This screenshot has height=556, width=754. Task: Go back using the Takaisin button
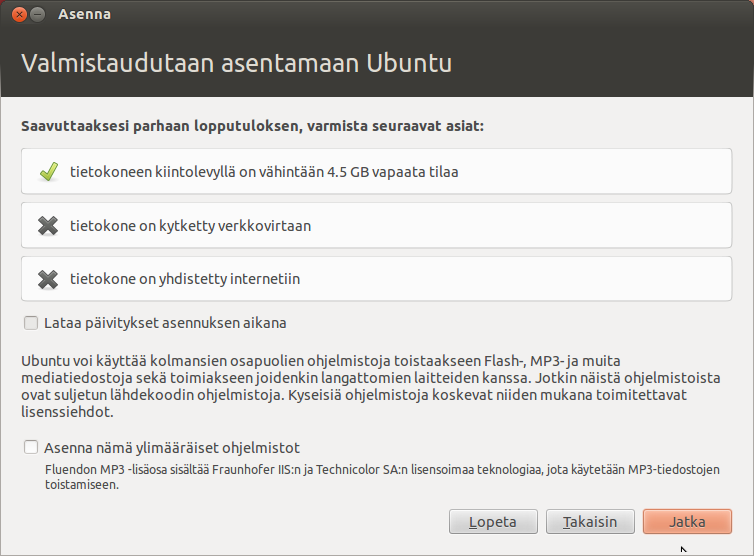(590, 521)
